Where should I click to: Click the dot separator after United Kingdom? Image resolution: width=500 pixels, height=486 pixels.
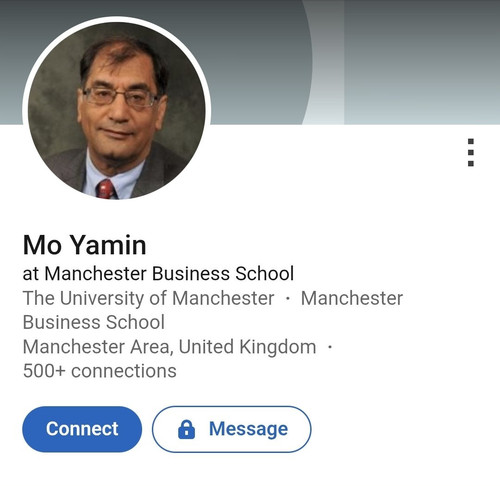point(330,347)
